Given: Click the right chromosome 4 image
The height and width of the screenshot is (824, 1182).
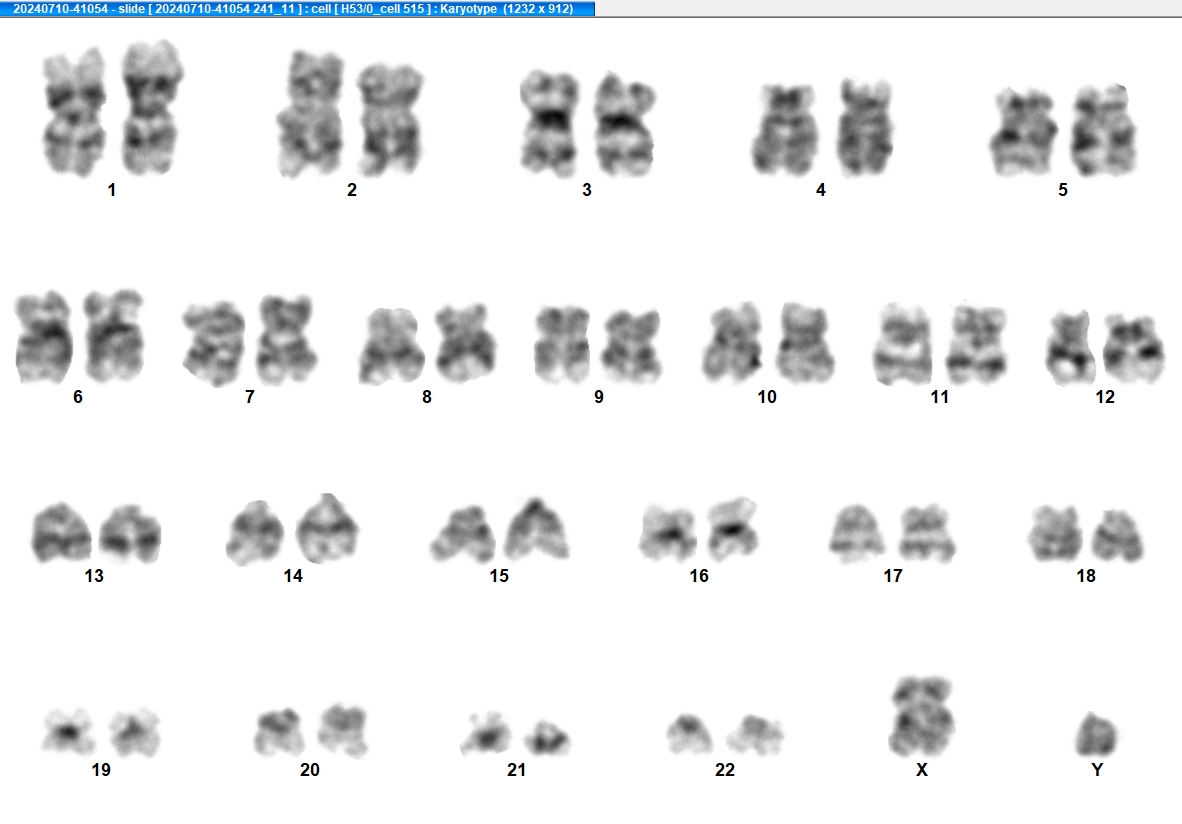Looking at the screenshot, I should click(x=865, y=127).
